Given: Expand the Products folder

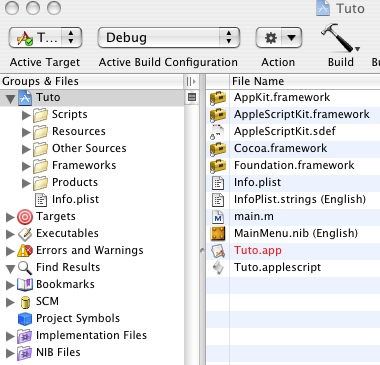Looking at the screenshot, I should [x=26, y=183].
